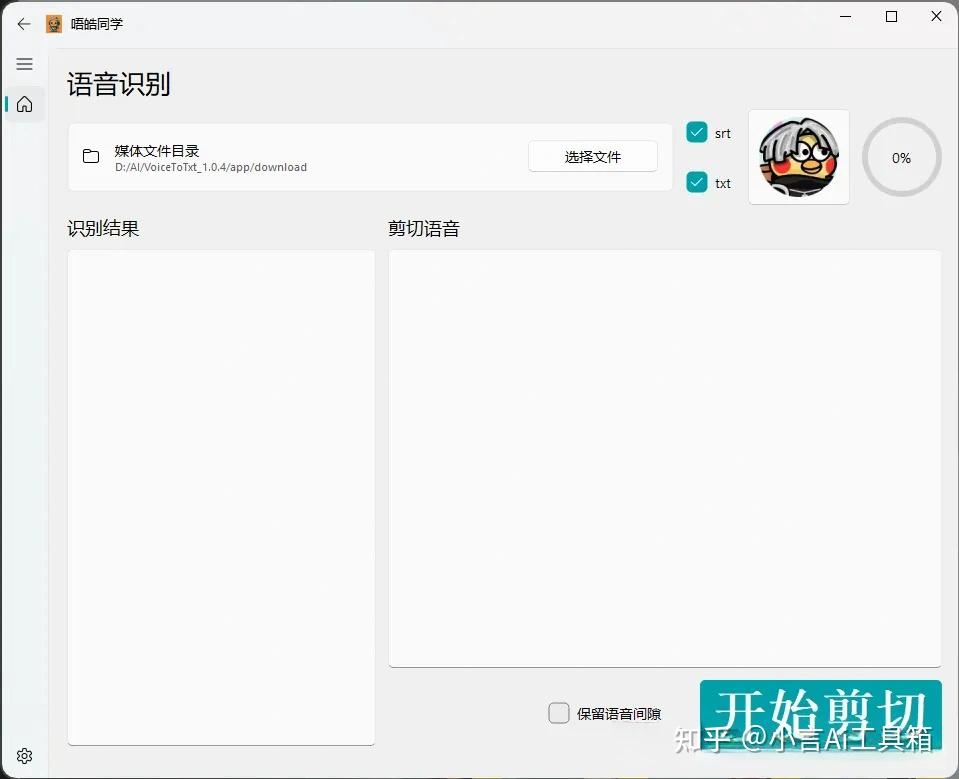The width and height of the screenshot is (959, 779).
Task: Uncheck the txt output checkbox
Action: [697, 182]
